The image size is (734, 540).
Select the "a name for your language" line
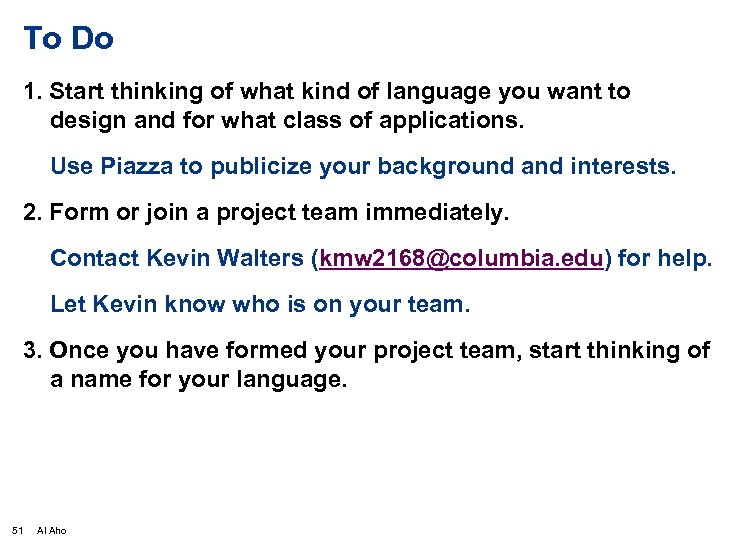(x=198, y=380)
